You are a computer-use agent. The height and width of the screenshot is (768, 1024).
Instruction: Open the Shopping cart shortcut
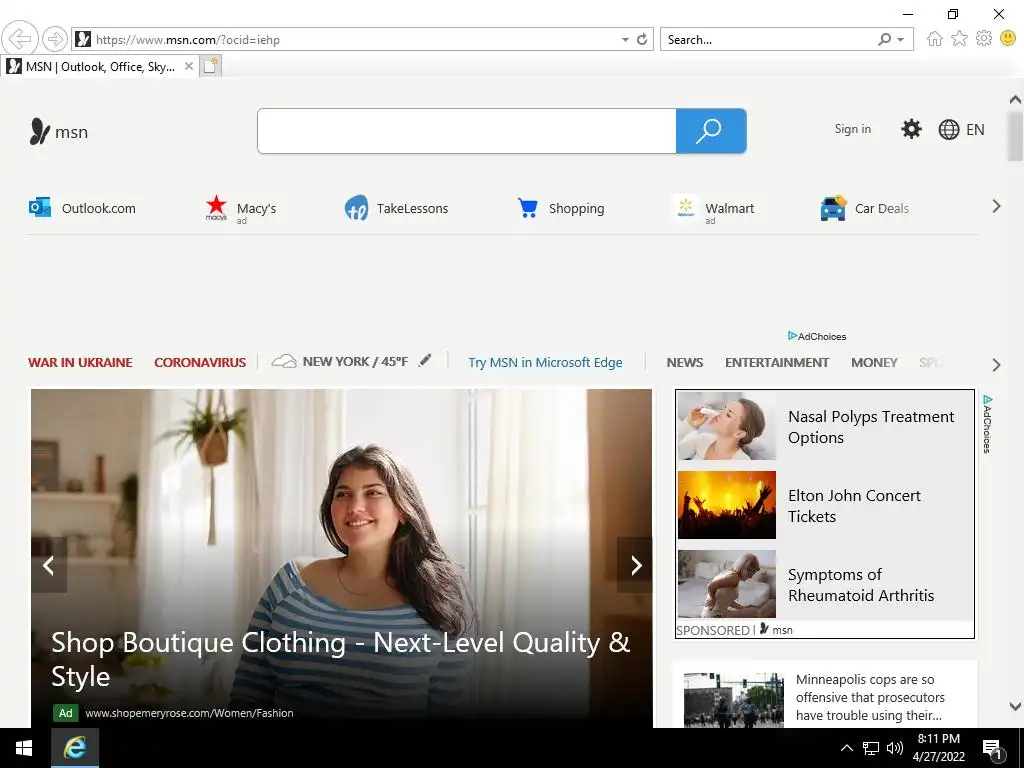(x=560, y=208)
